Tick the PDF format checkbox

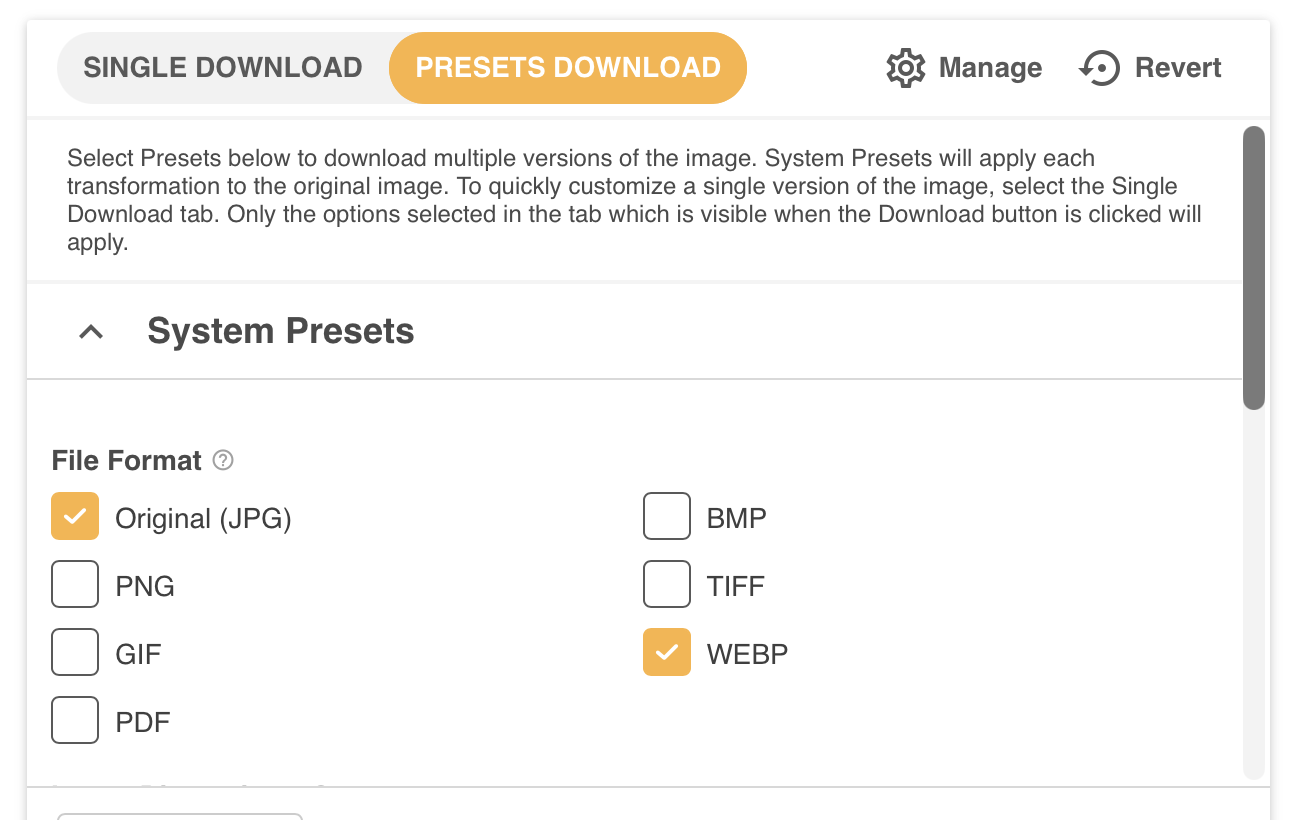pyautogui.click(x=75, y=720)
